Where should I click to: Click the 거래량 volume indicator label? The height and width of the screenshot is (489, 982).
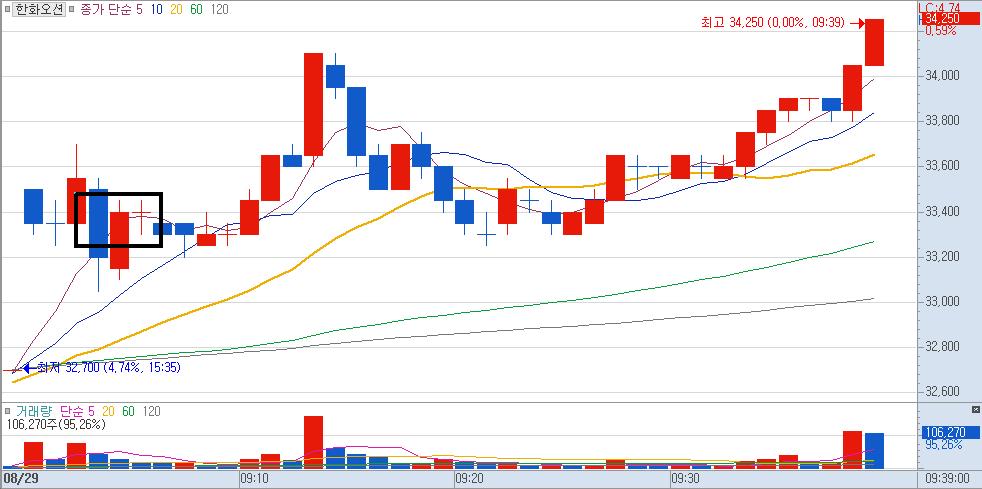point(34,411)
